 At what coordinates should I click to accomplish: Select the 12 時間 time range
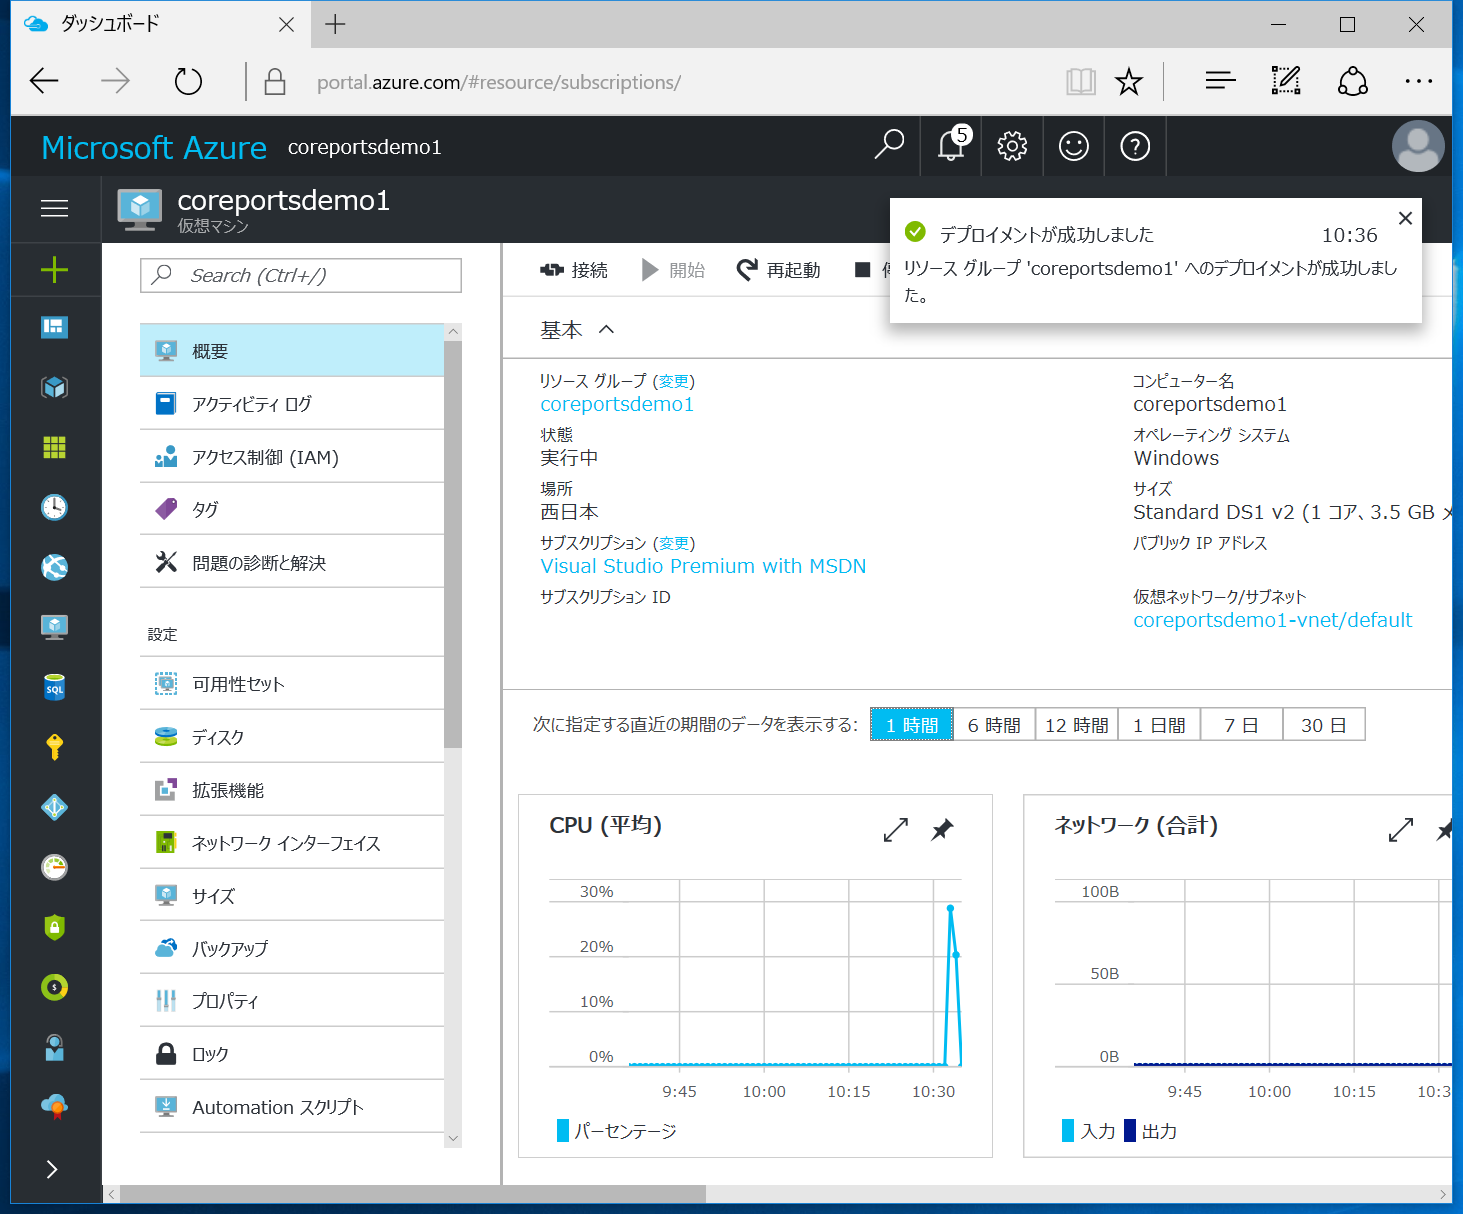(1077, 725)
